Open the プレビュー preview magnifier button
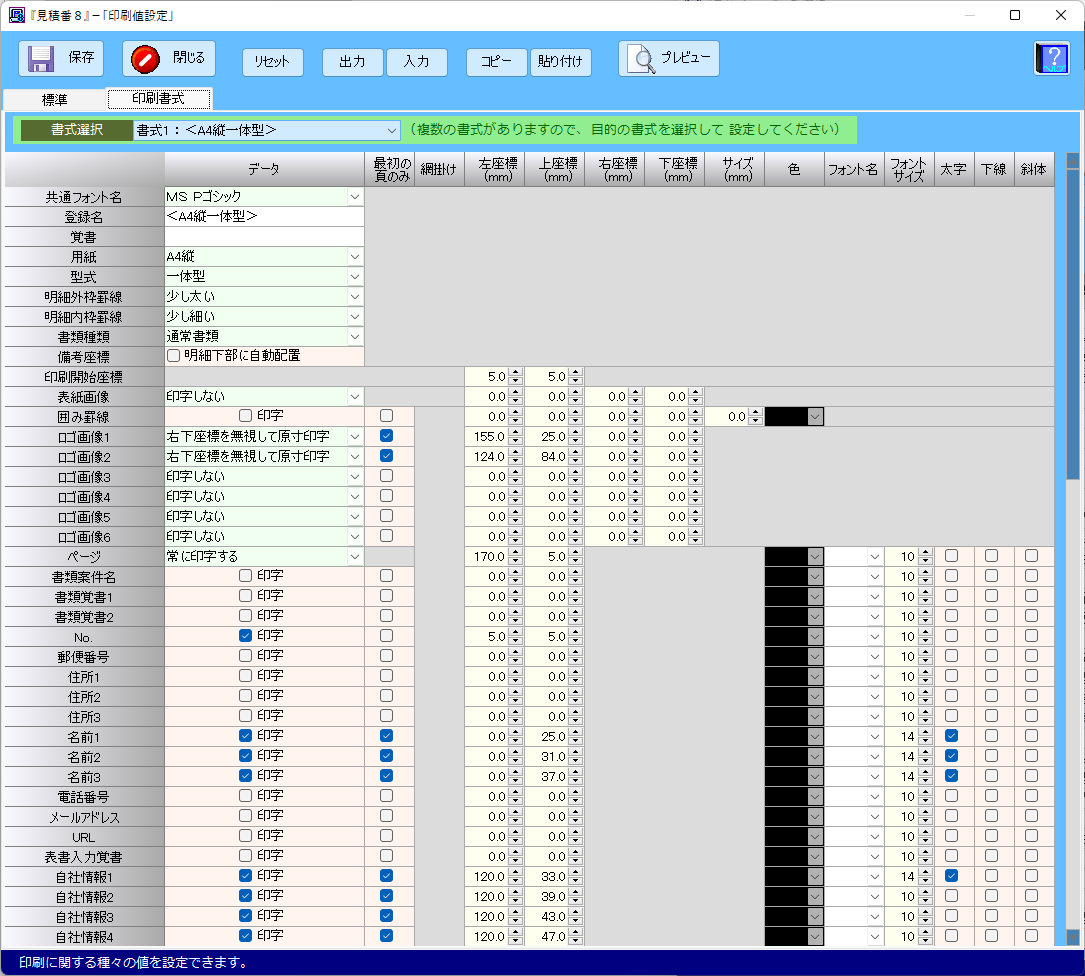Screen dimensions: 1085x976 668,58
